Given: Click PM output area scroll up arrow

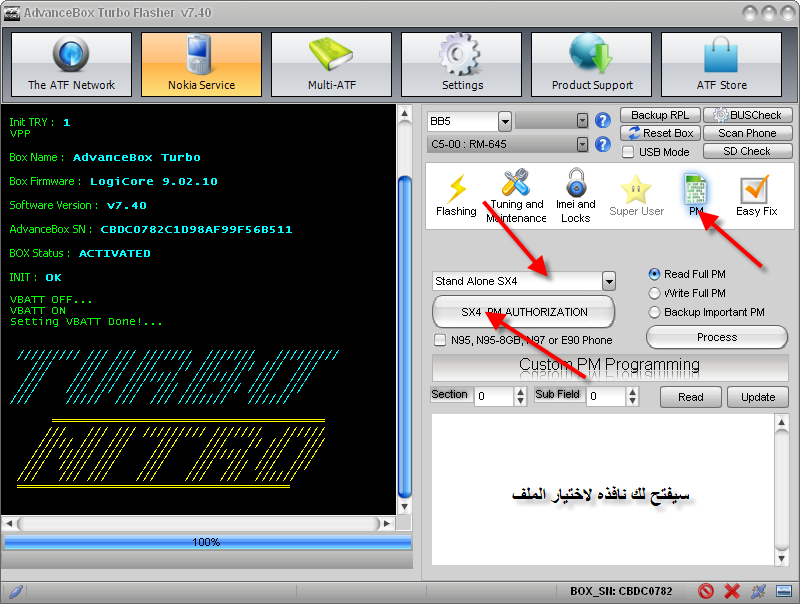Looking at the screenshot, I should [781, 422].
